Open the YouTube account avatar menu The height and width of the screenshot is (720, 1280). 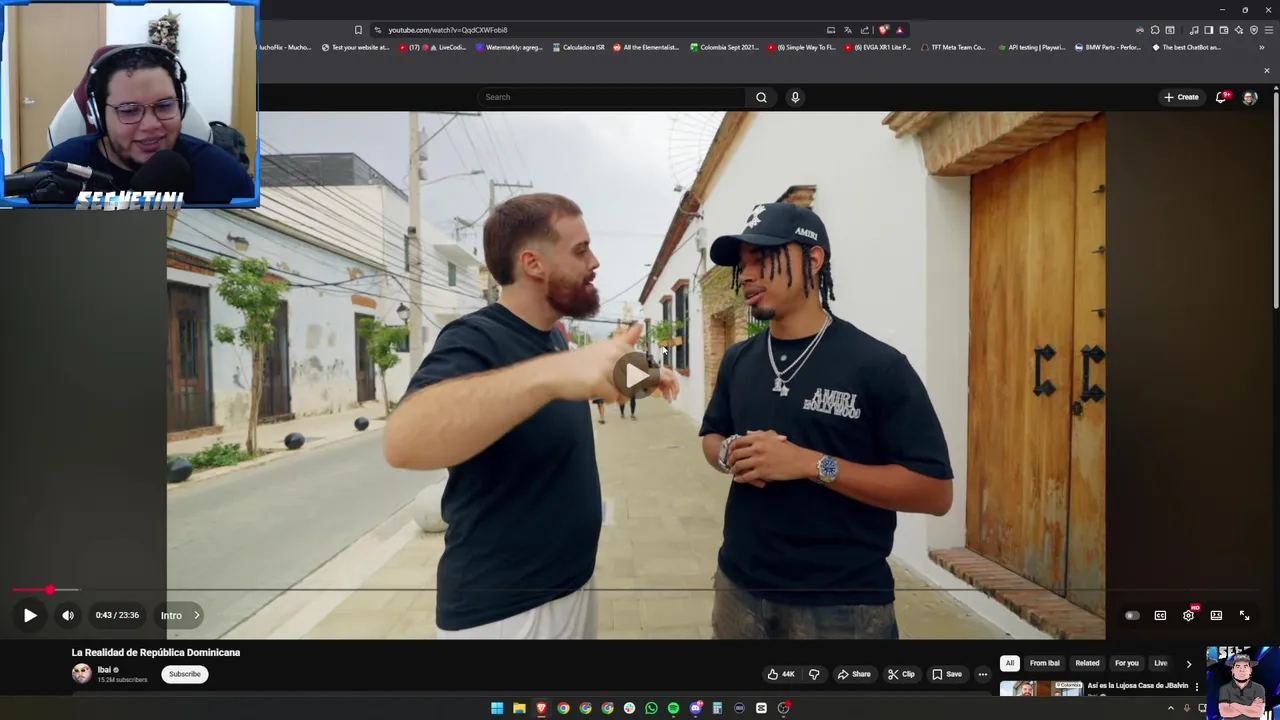(1249, 97)
